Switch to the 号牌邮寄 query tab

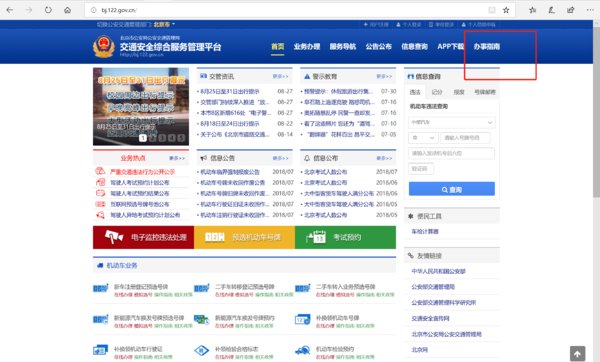(485, 92)
